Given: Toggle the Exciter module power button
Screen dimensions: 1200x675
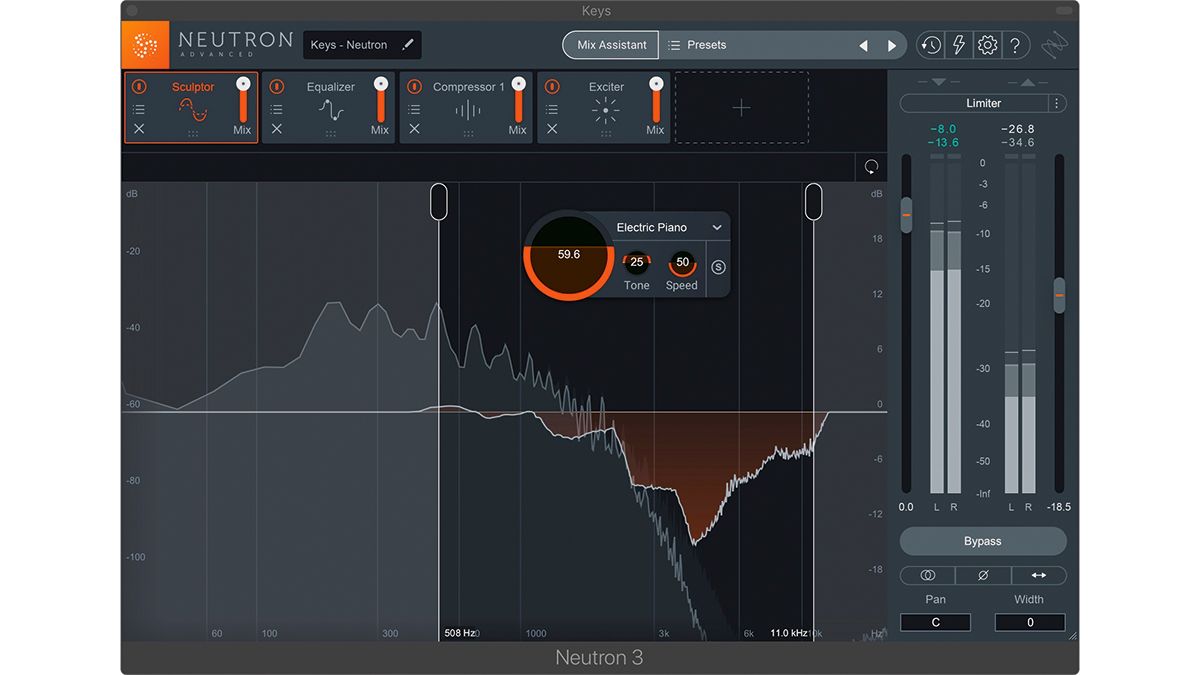Looking at the screenshot, I should tap(552, 87).
